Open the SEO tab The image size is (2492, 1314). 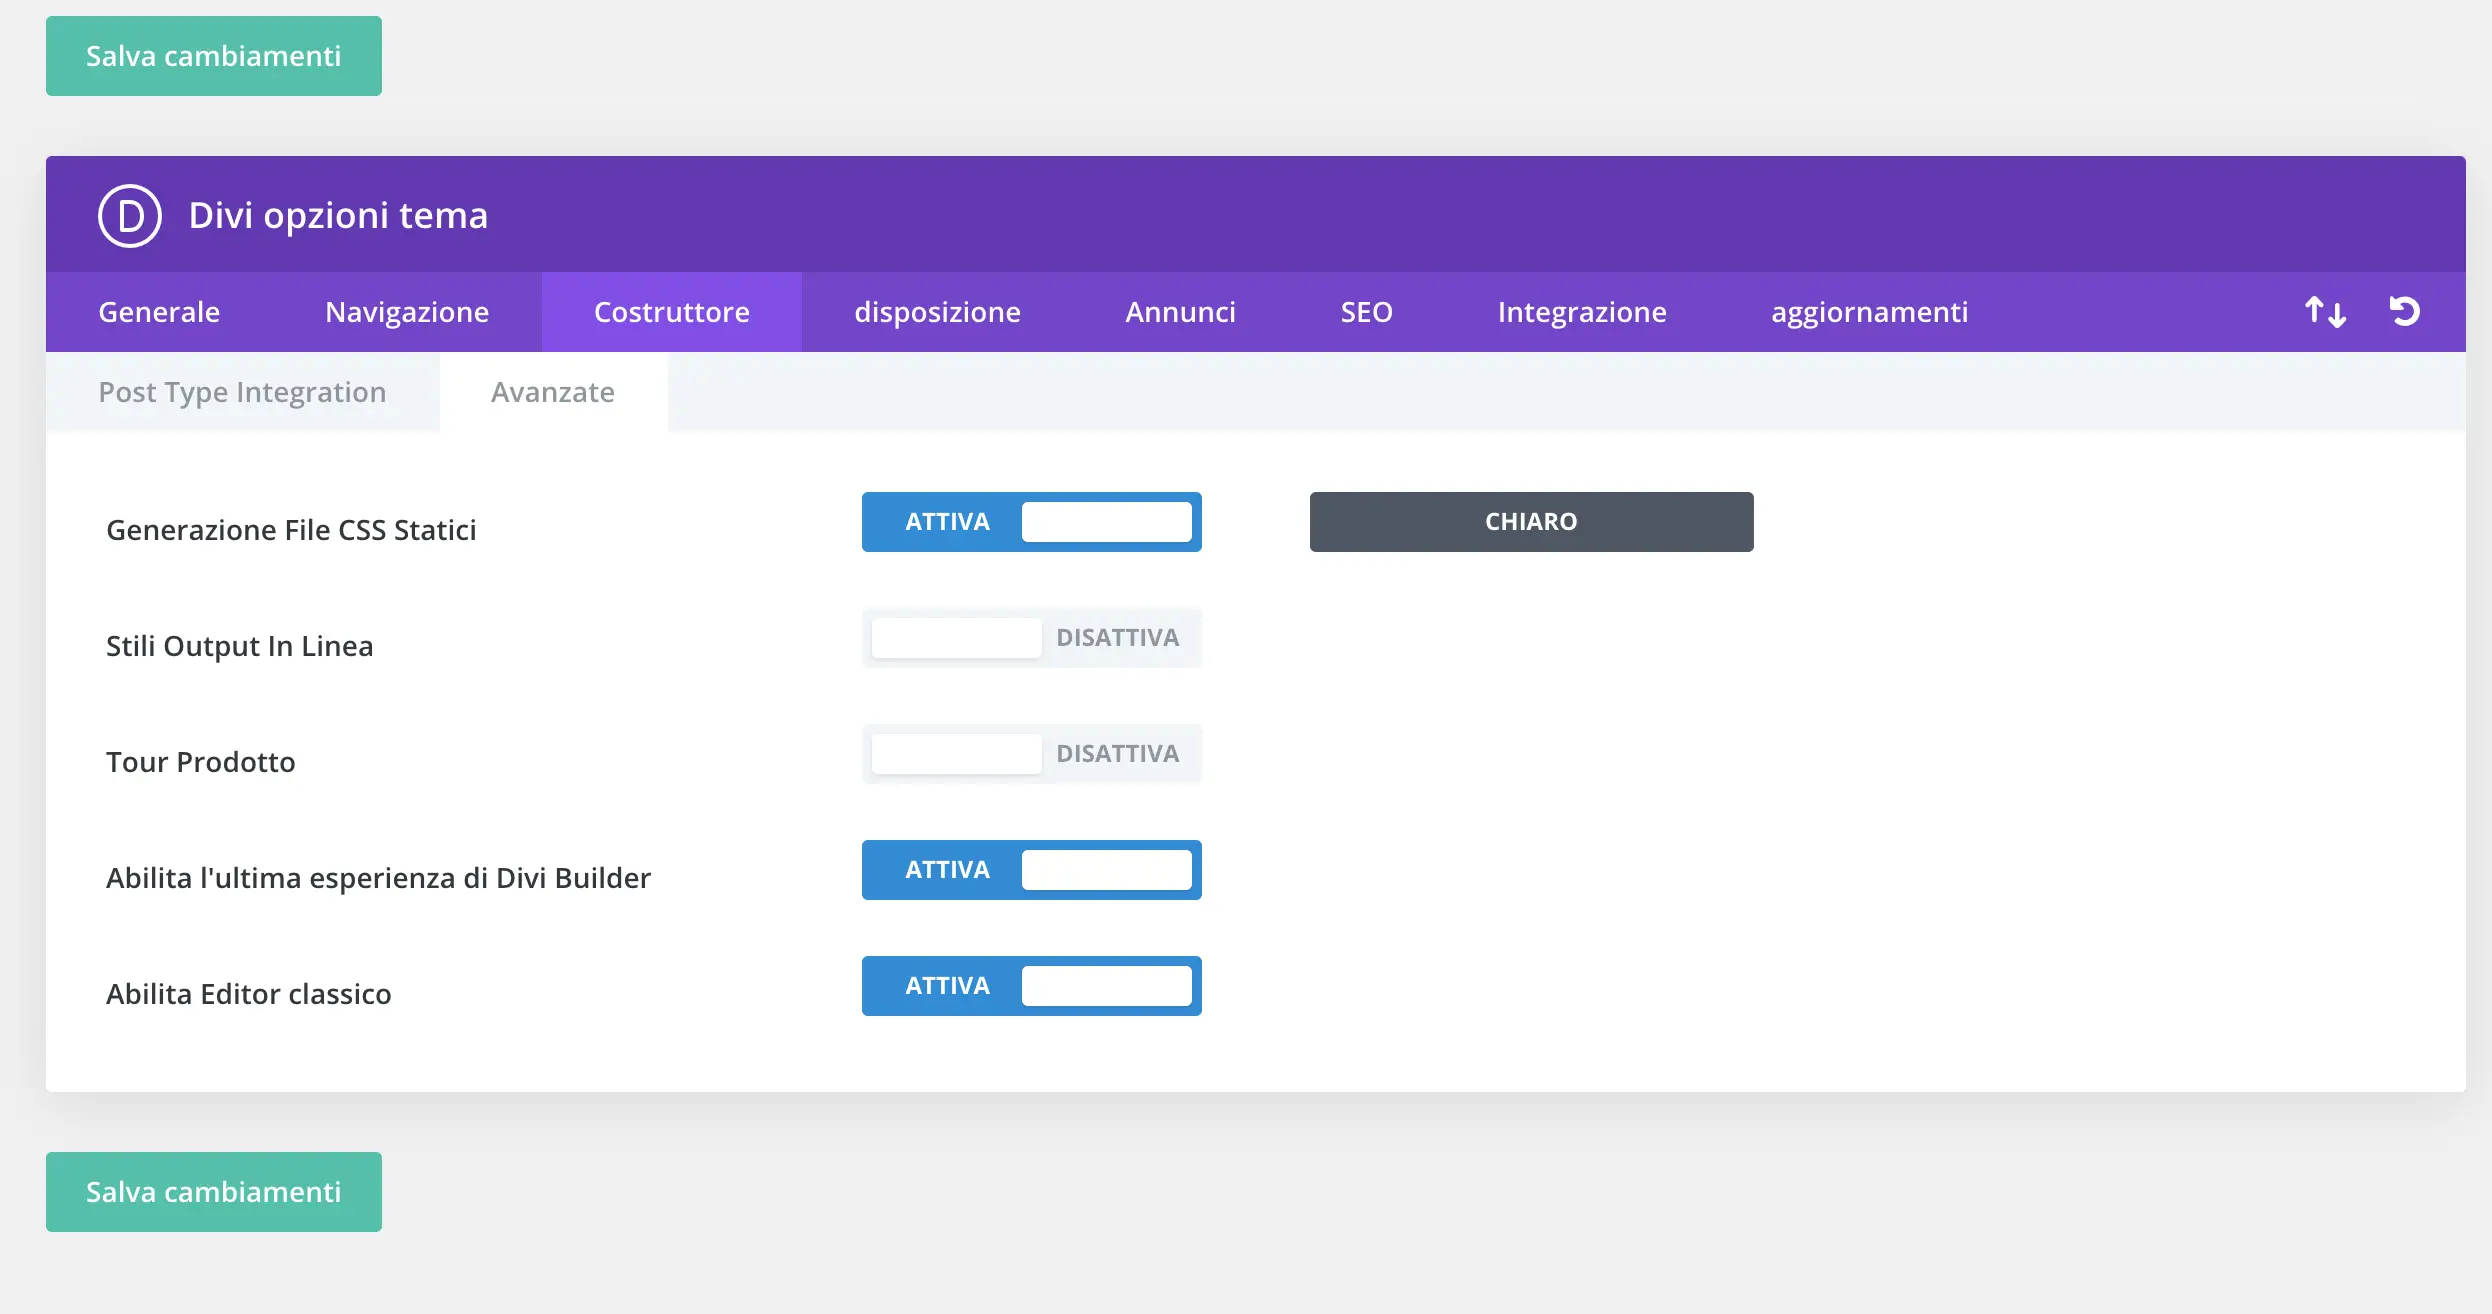click(1366, 312)
